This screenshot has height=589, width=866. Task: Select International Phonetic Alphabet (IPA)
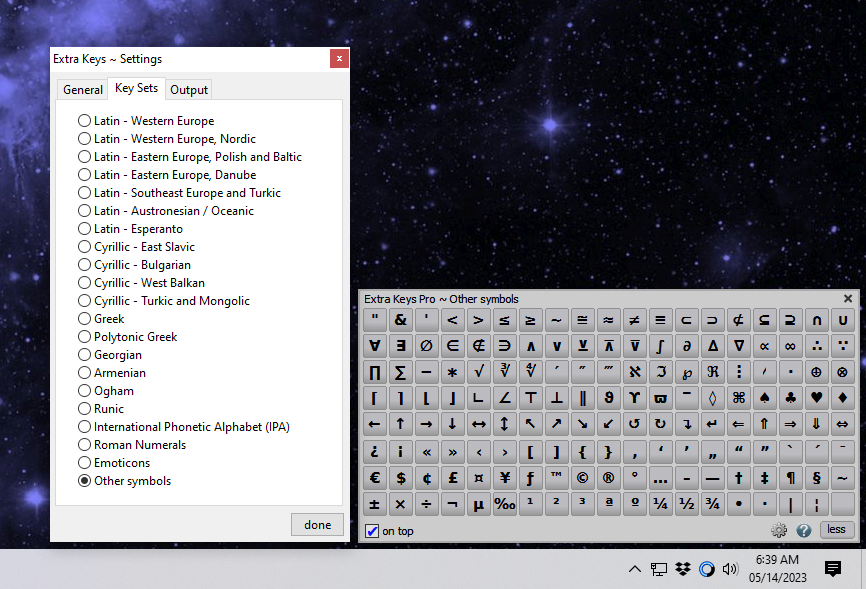click(184, 427)
